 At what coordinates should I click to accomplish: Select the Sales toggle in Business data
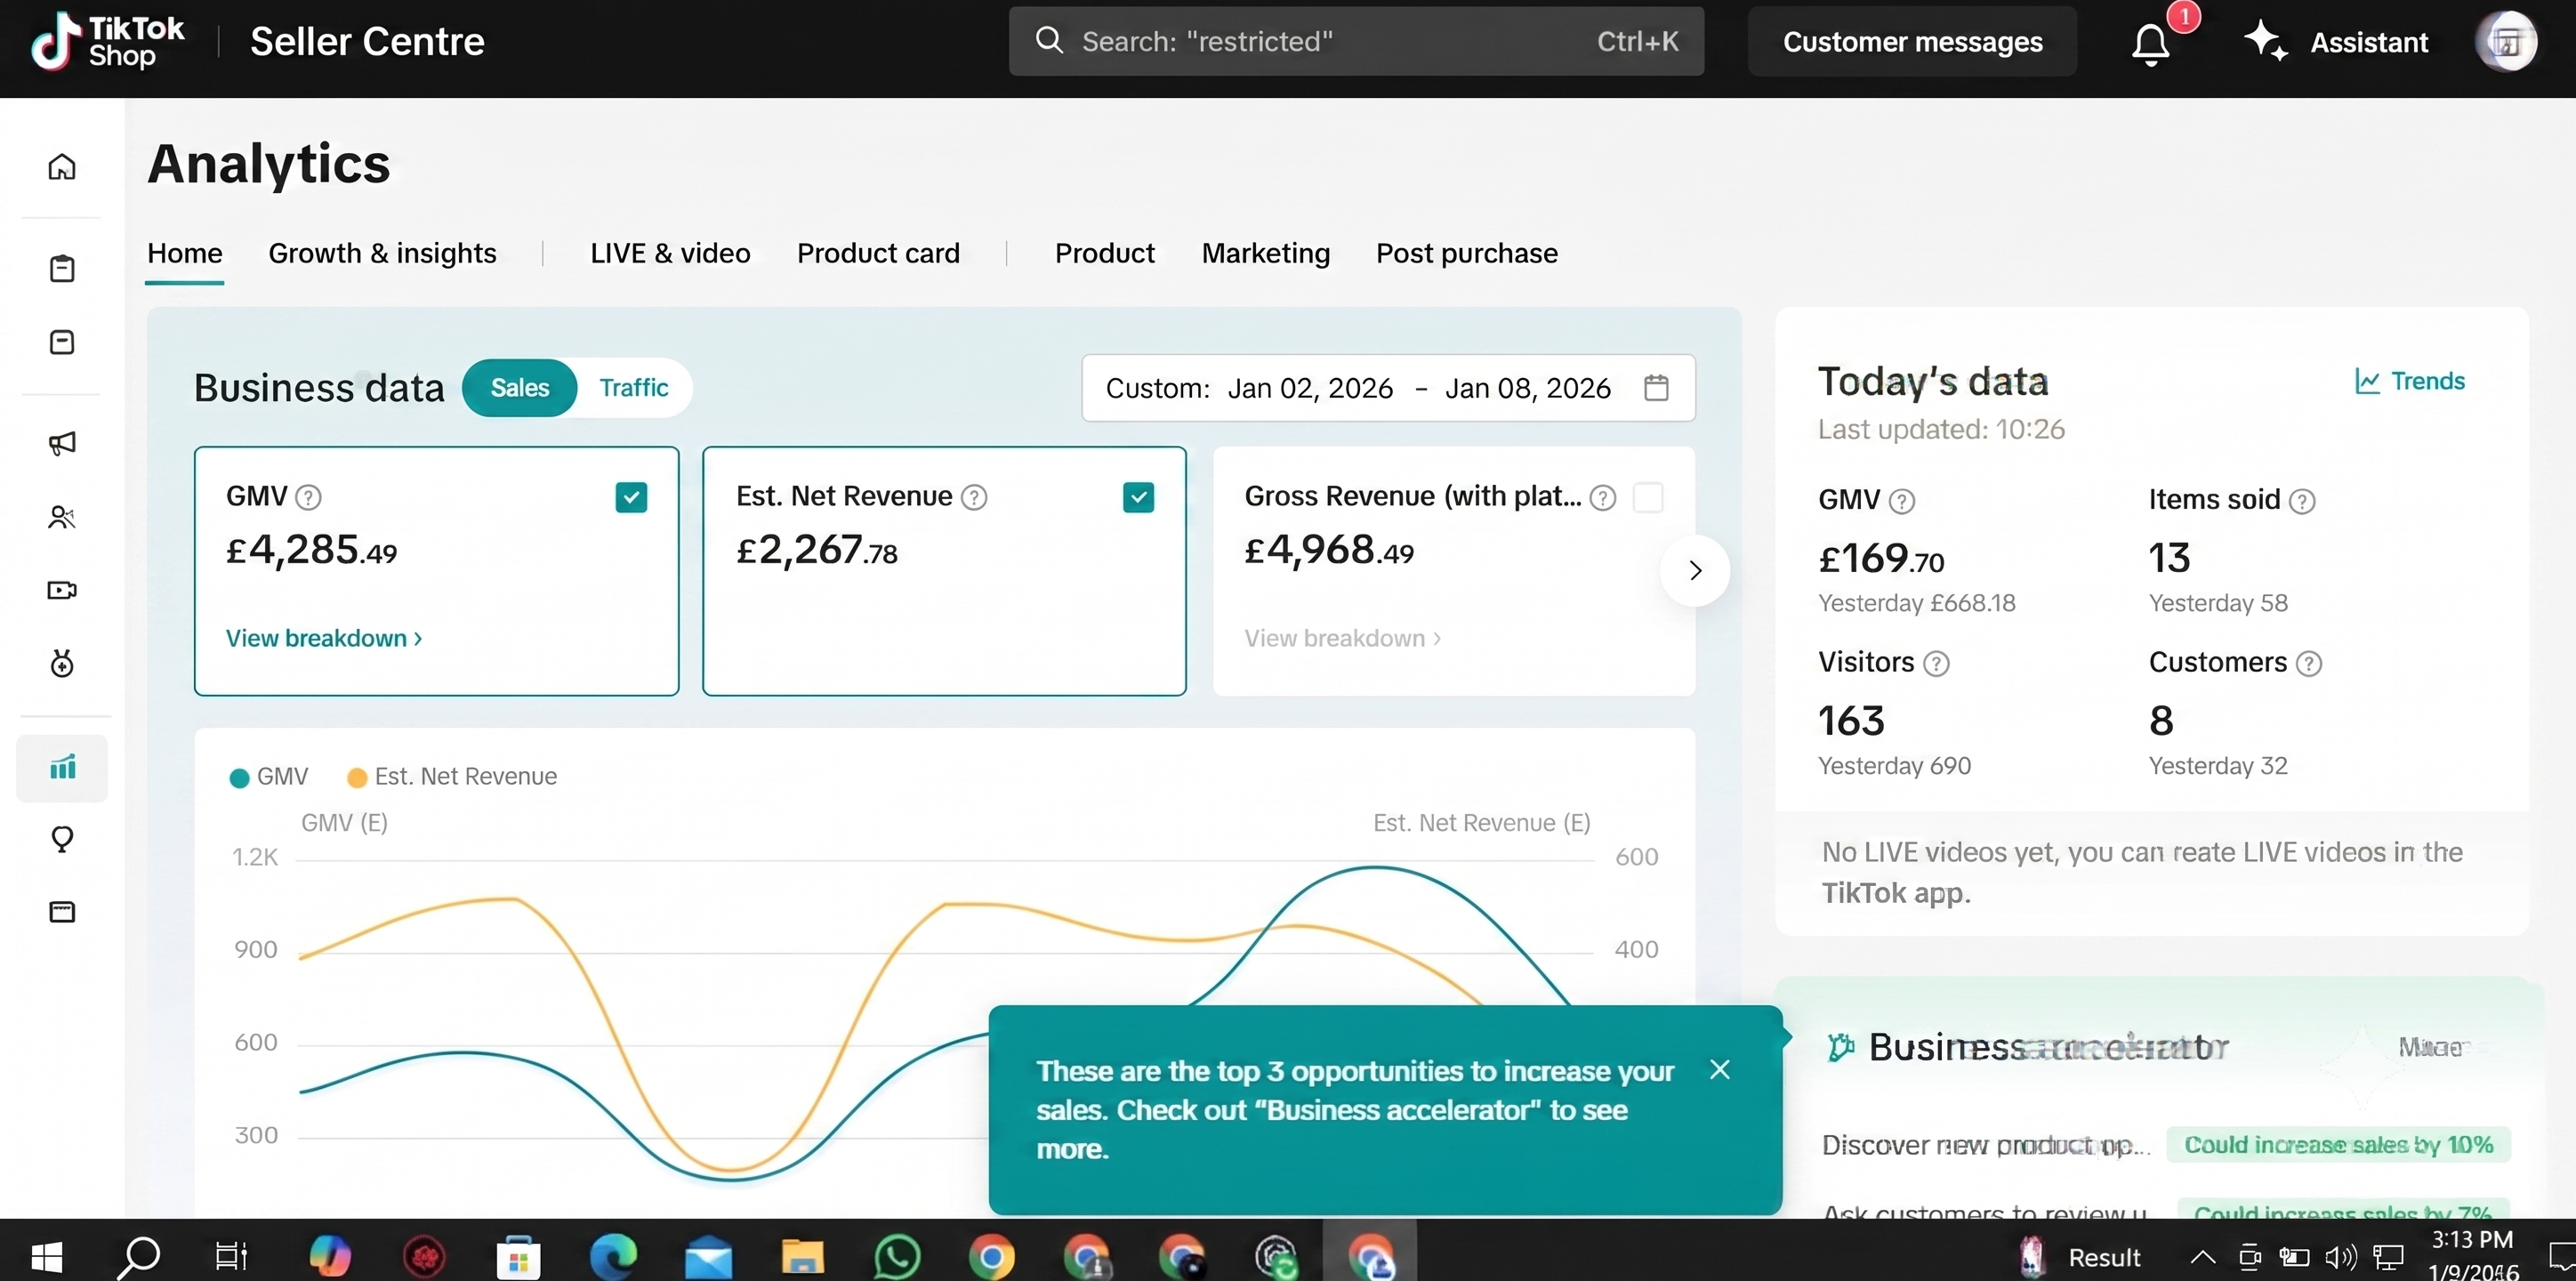pos(520,388)
